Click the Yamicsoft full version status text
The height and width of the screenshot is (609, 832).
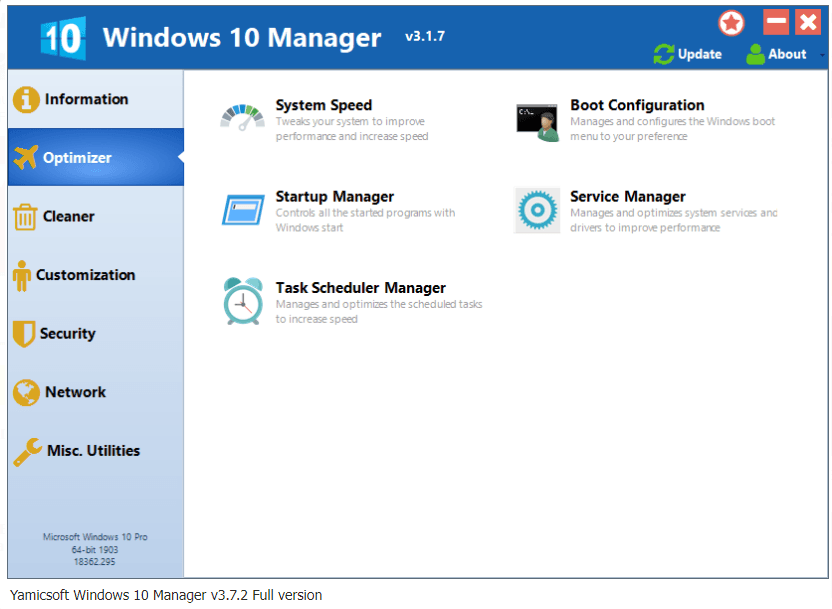(162, 595)
